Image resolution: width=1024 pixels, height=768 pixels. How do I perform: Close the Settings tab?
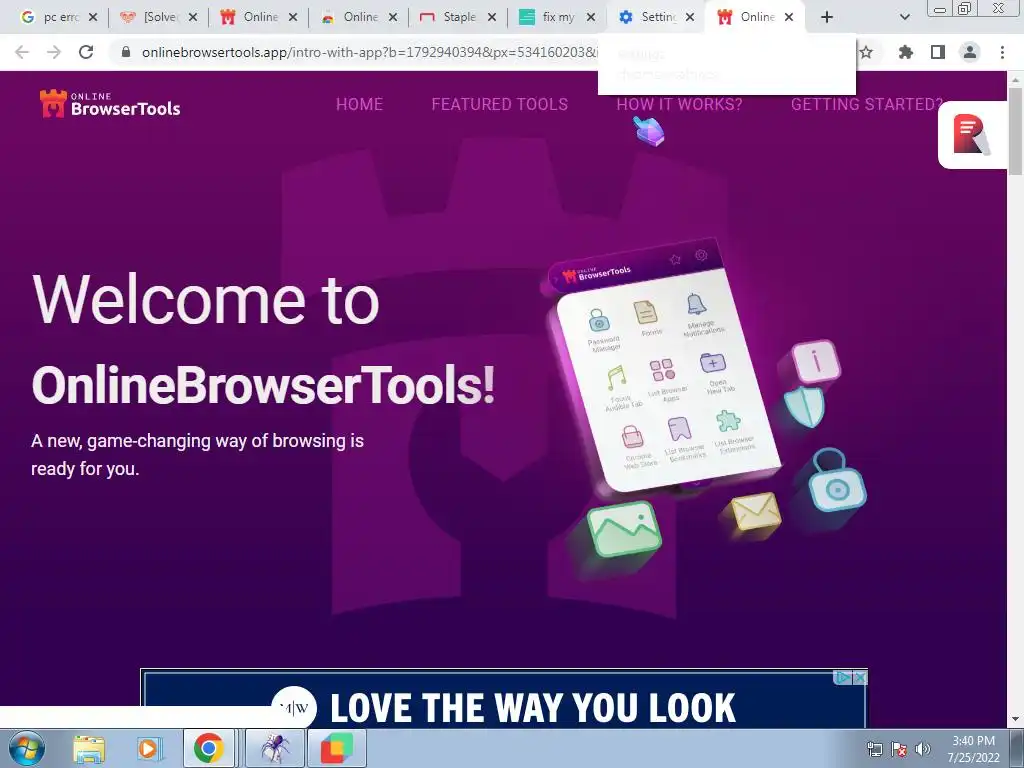[690, 18]
